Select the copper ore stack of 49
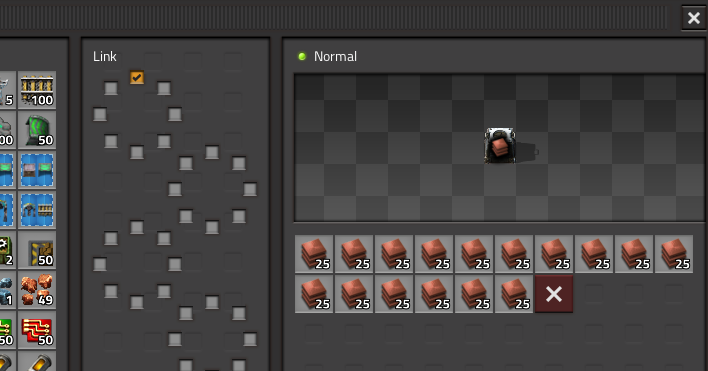This screenshot has height=371, width=708. (x=37, y=290)
